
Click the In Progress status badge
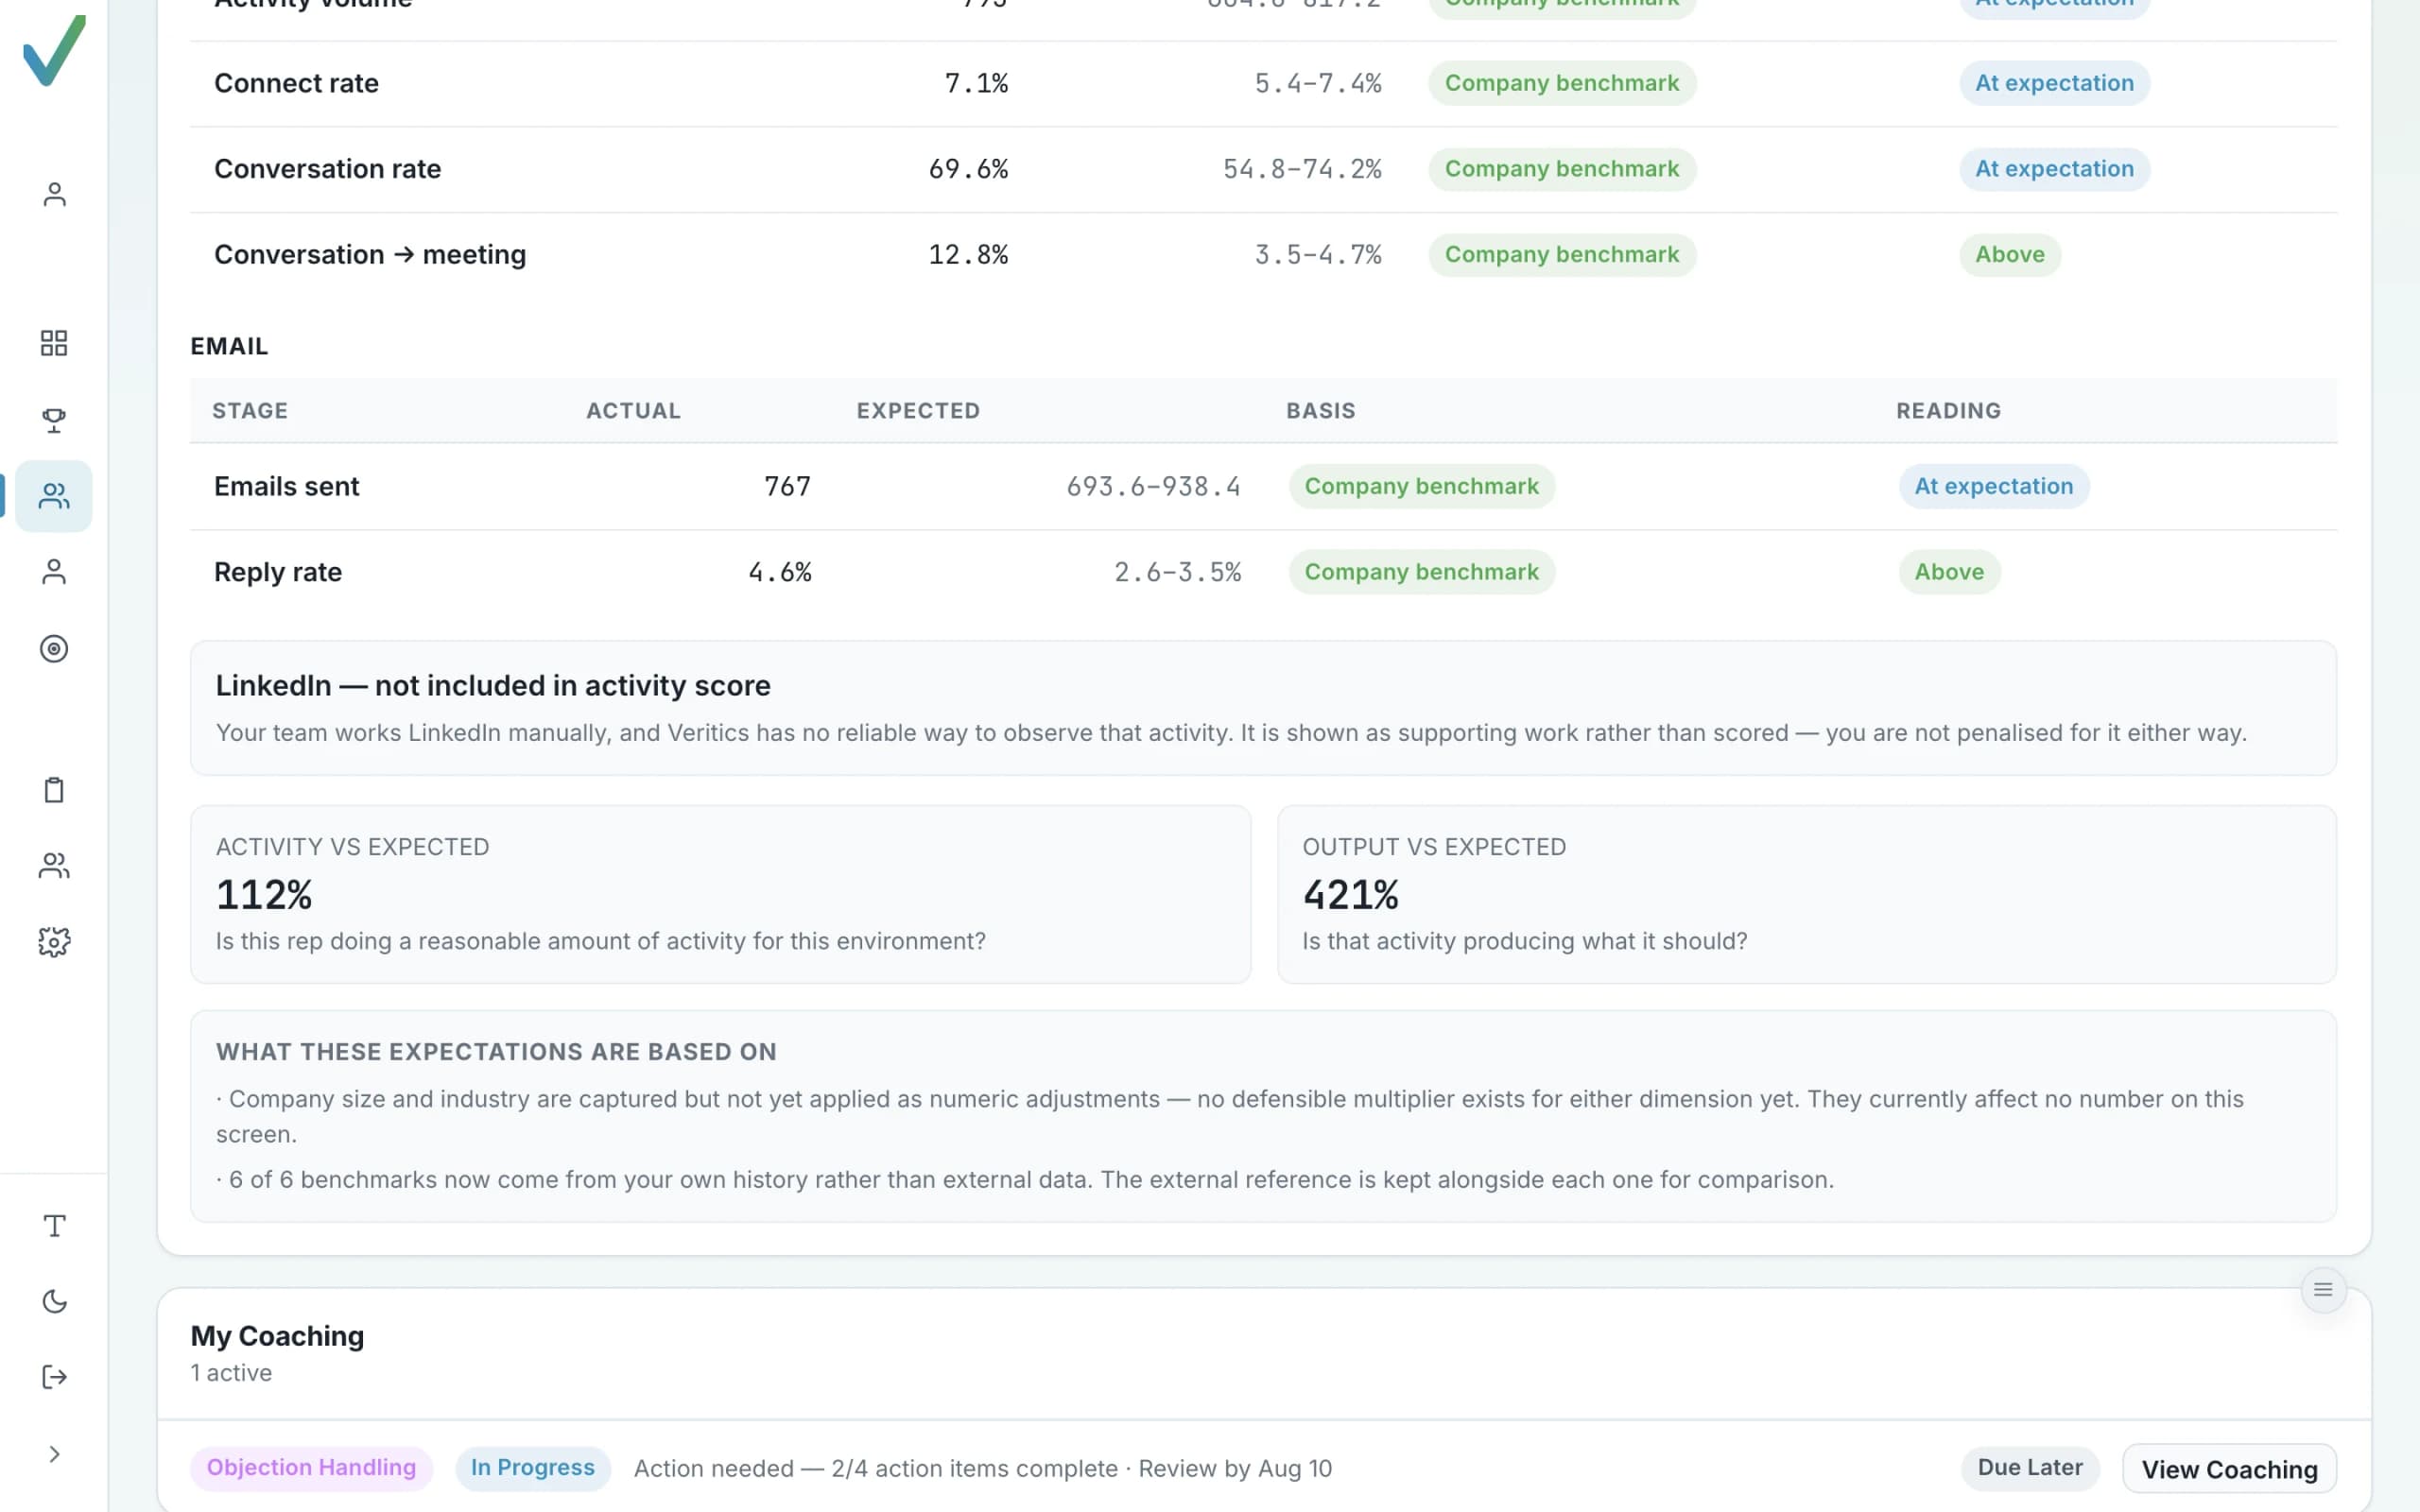[533, 1467]
